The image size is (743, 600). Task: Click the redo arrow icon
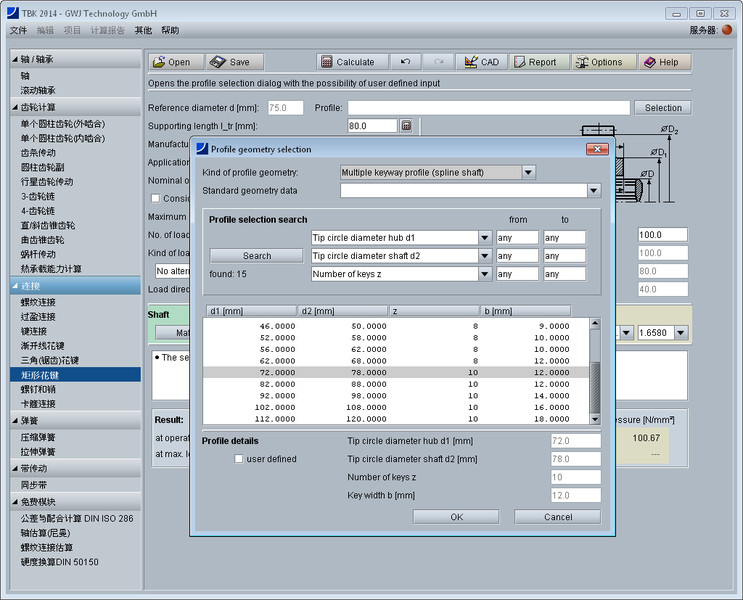click(438, 62)
